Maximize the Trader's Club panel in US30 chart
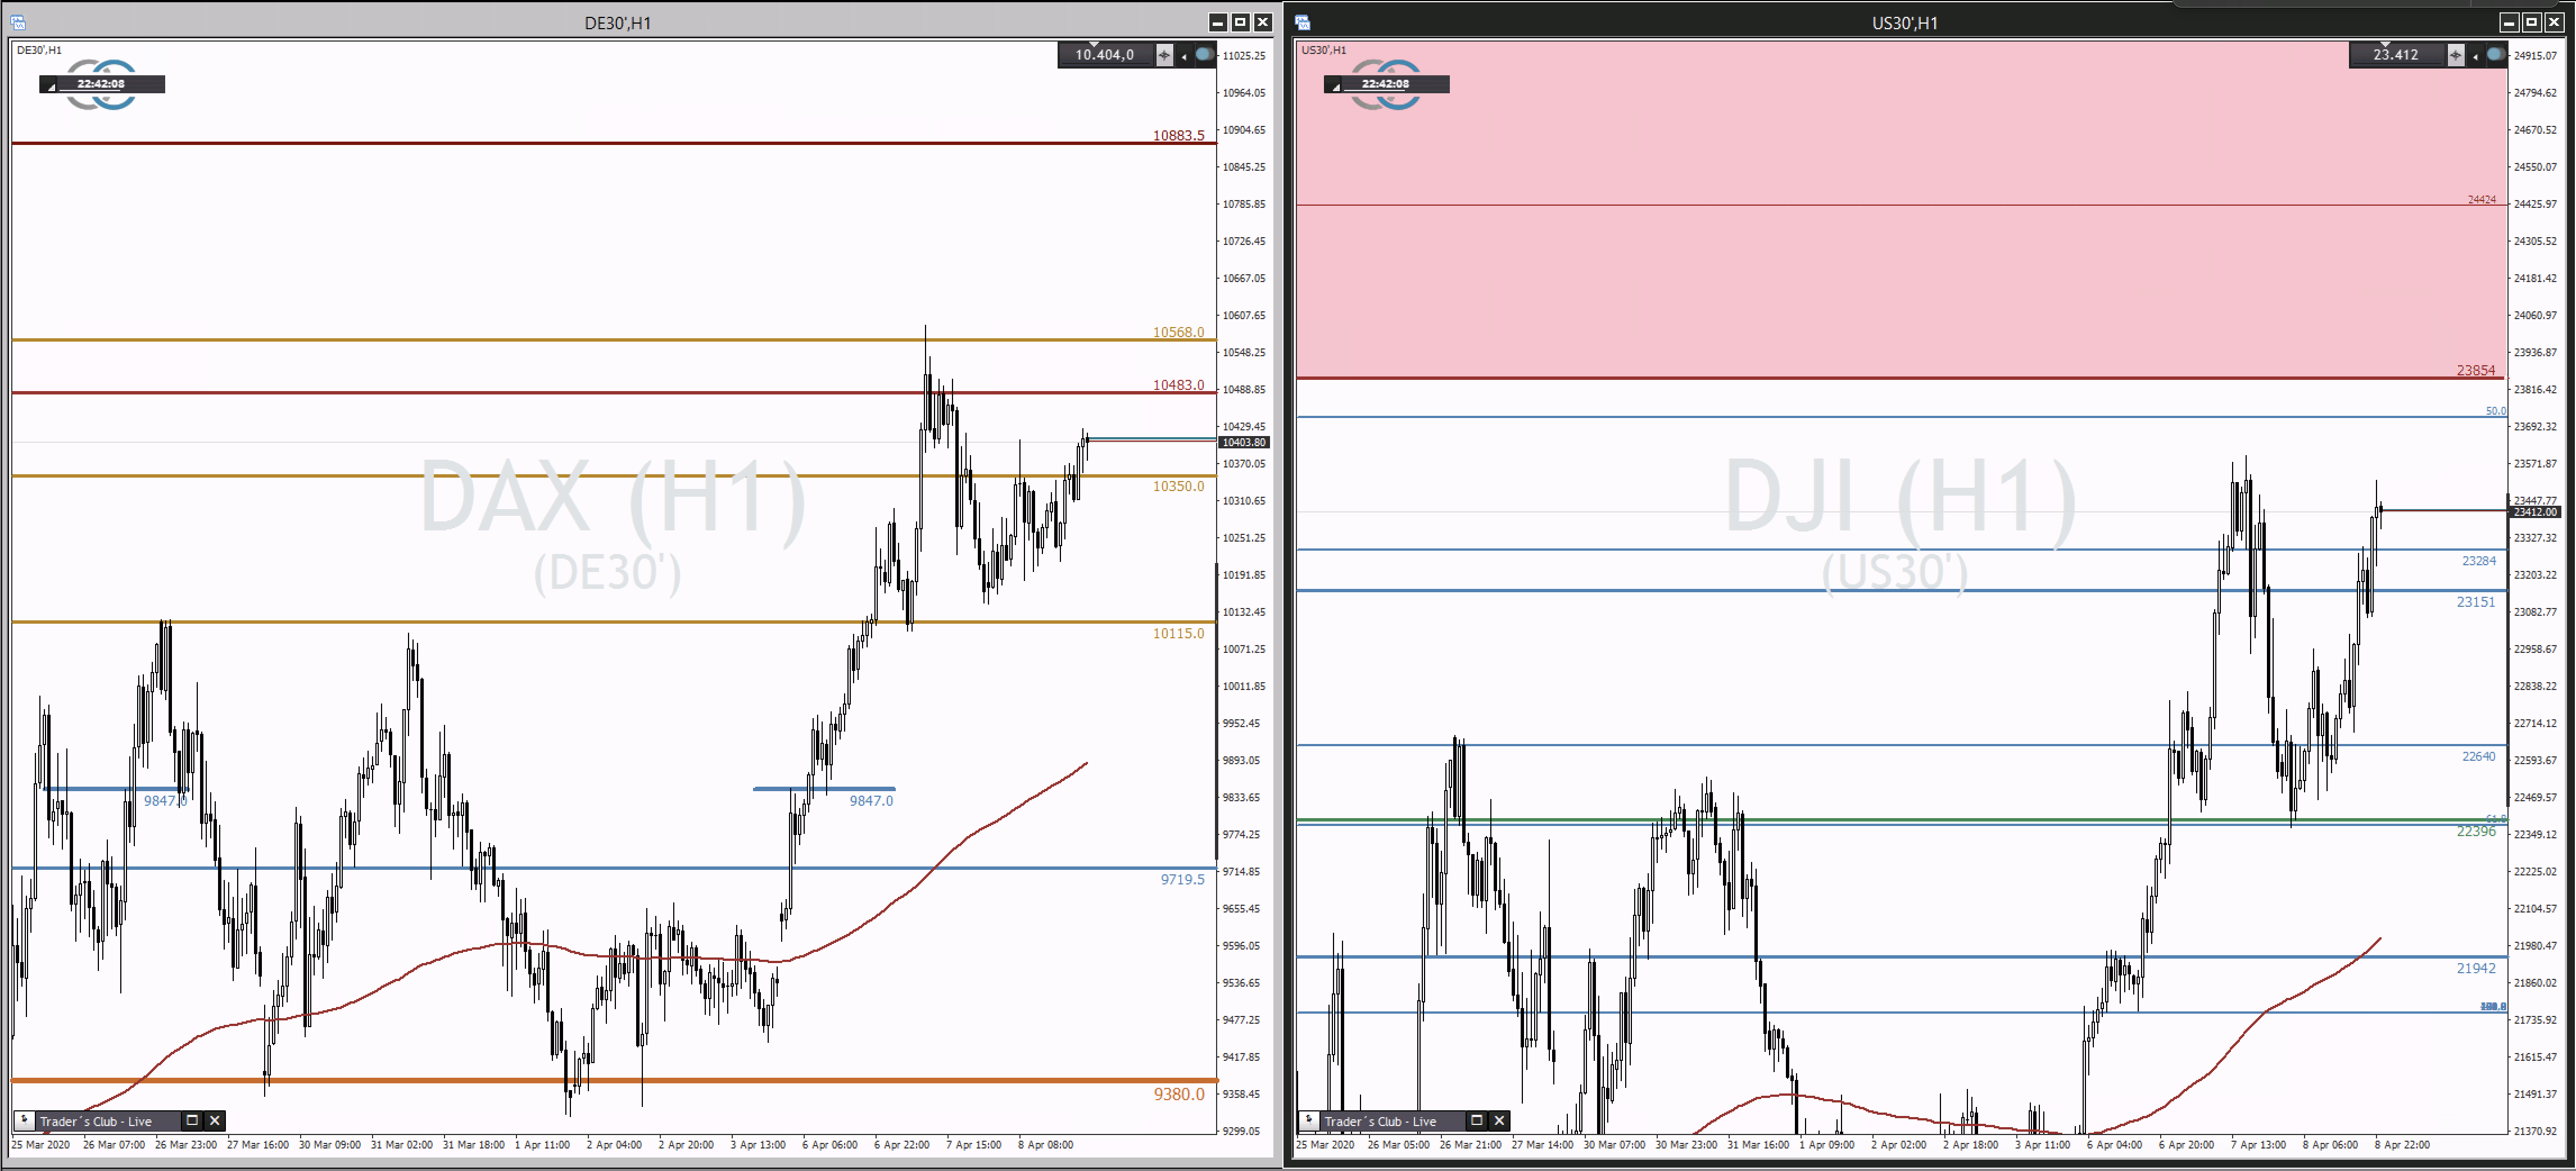The width and height of the screenshot is (2576, 1171). 1477,1120
